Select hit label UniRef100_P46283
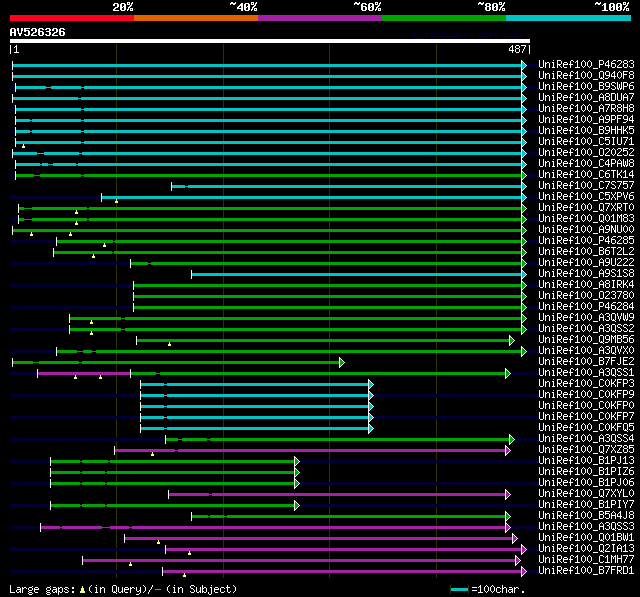The height and width of the screenshot is (597, 640). 586,64
